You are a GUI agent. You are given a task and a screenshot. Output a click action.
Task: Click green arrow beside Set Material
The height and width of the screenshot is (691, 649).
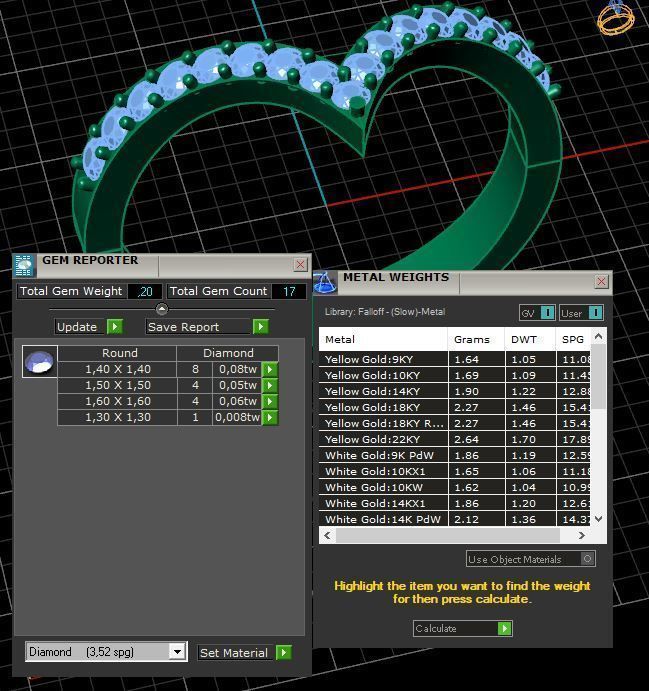pyautogui.click(x=284, y=652)
